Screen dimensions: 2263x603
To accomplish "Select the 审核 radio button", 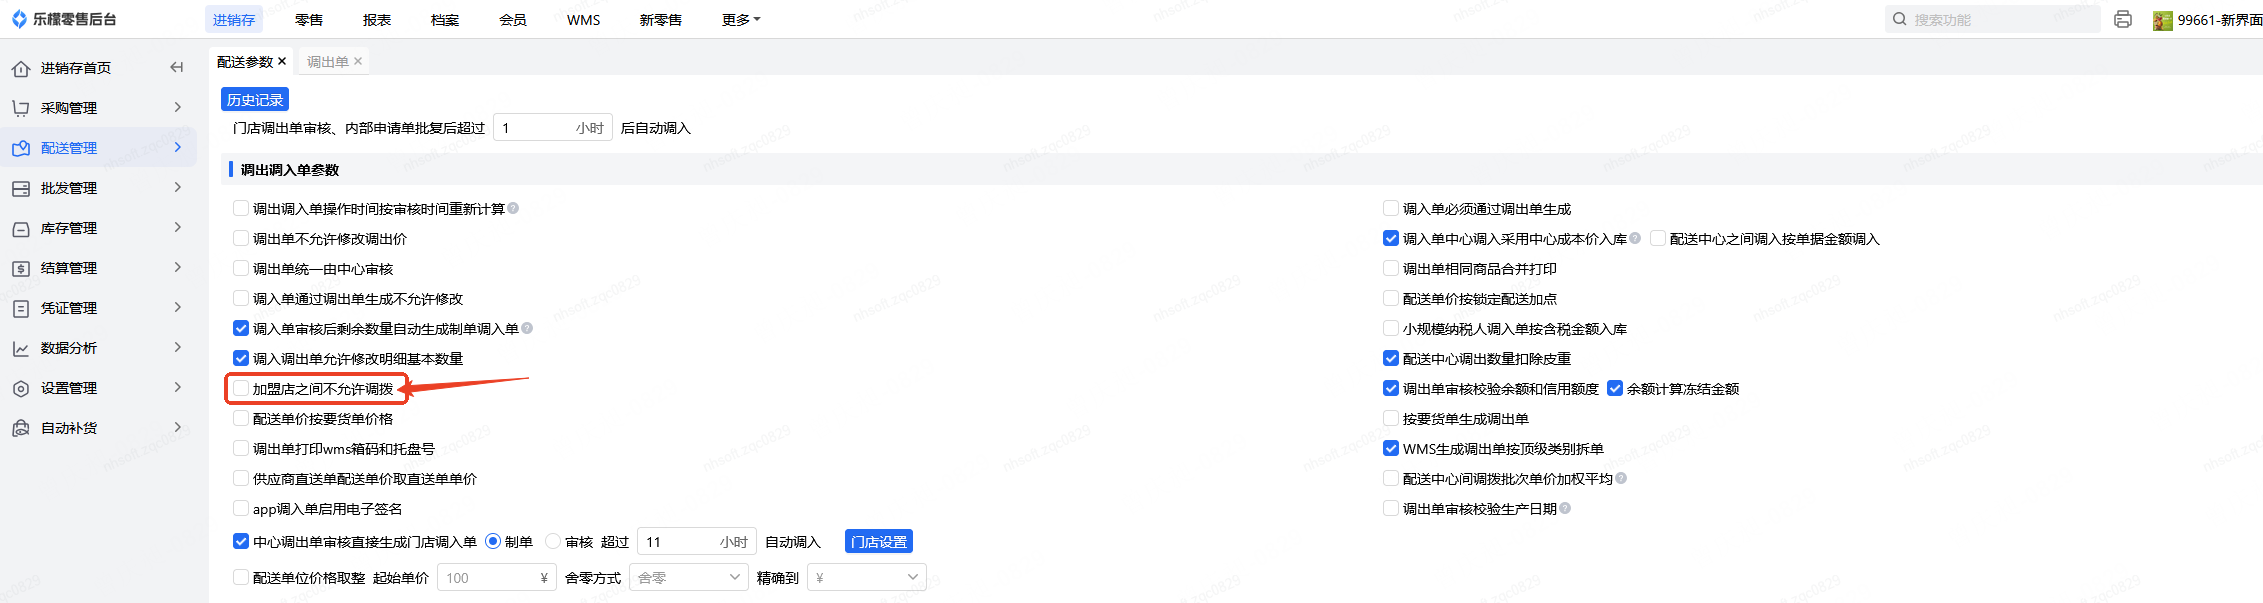I will pos(553,541).
